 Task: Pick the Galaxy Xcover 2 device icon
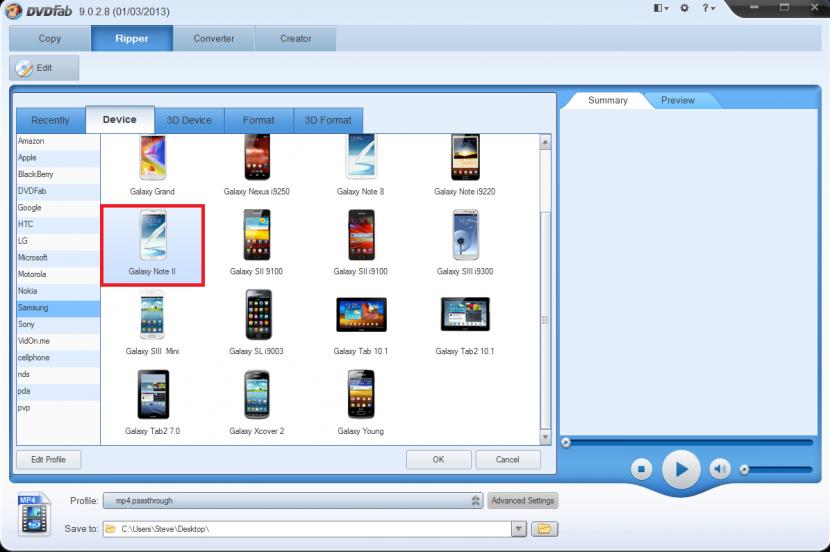pos(258,395)
